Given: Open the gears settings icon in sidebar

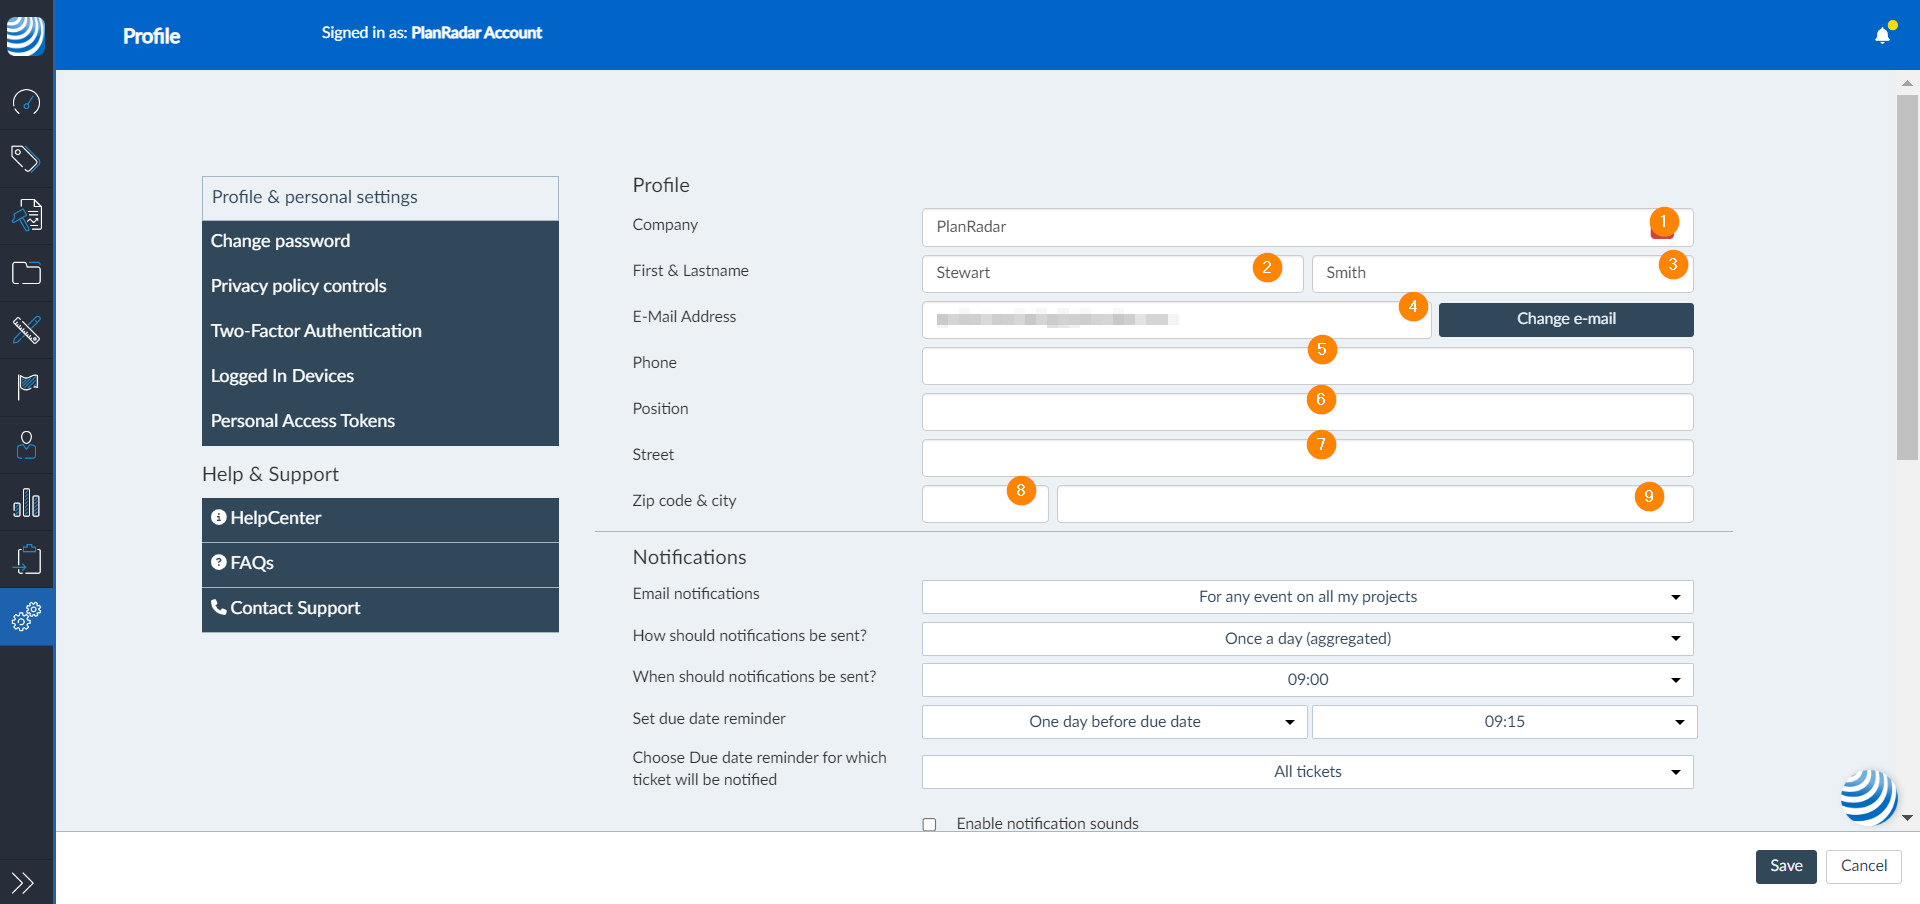Looking at the screenshot, I should point(26,617).
